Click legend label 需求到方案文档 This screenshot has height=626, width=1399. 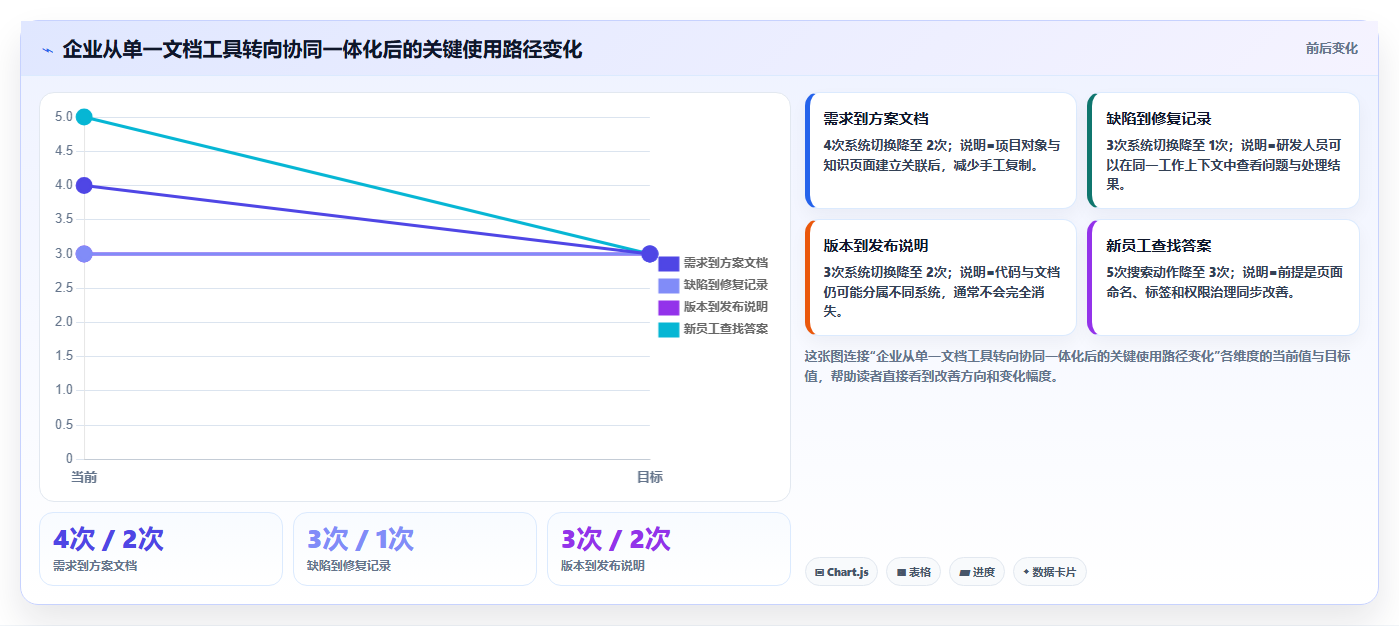726,263
